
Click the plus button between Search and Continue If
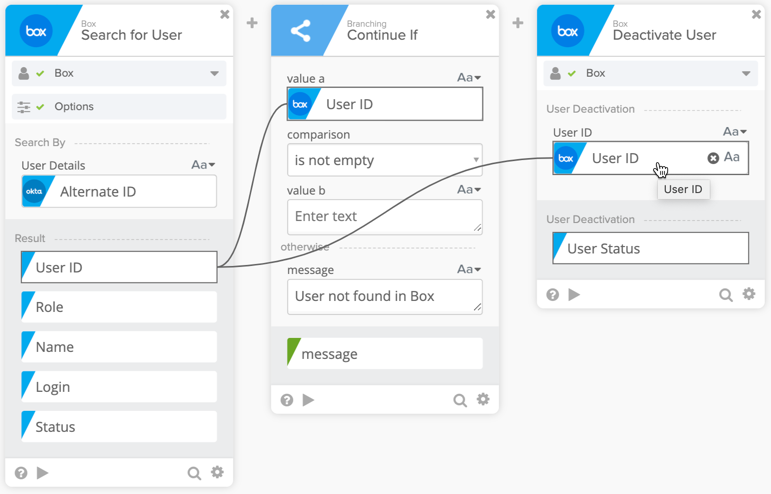(x=252, y=22)
